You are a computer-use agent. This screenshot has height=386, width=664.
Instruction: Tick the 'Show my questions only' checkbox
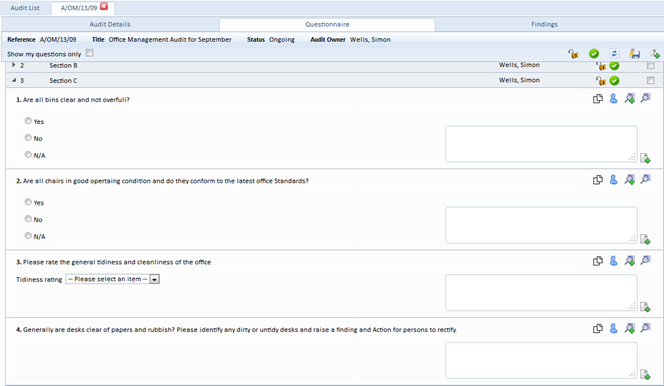point(89,53)
